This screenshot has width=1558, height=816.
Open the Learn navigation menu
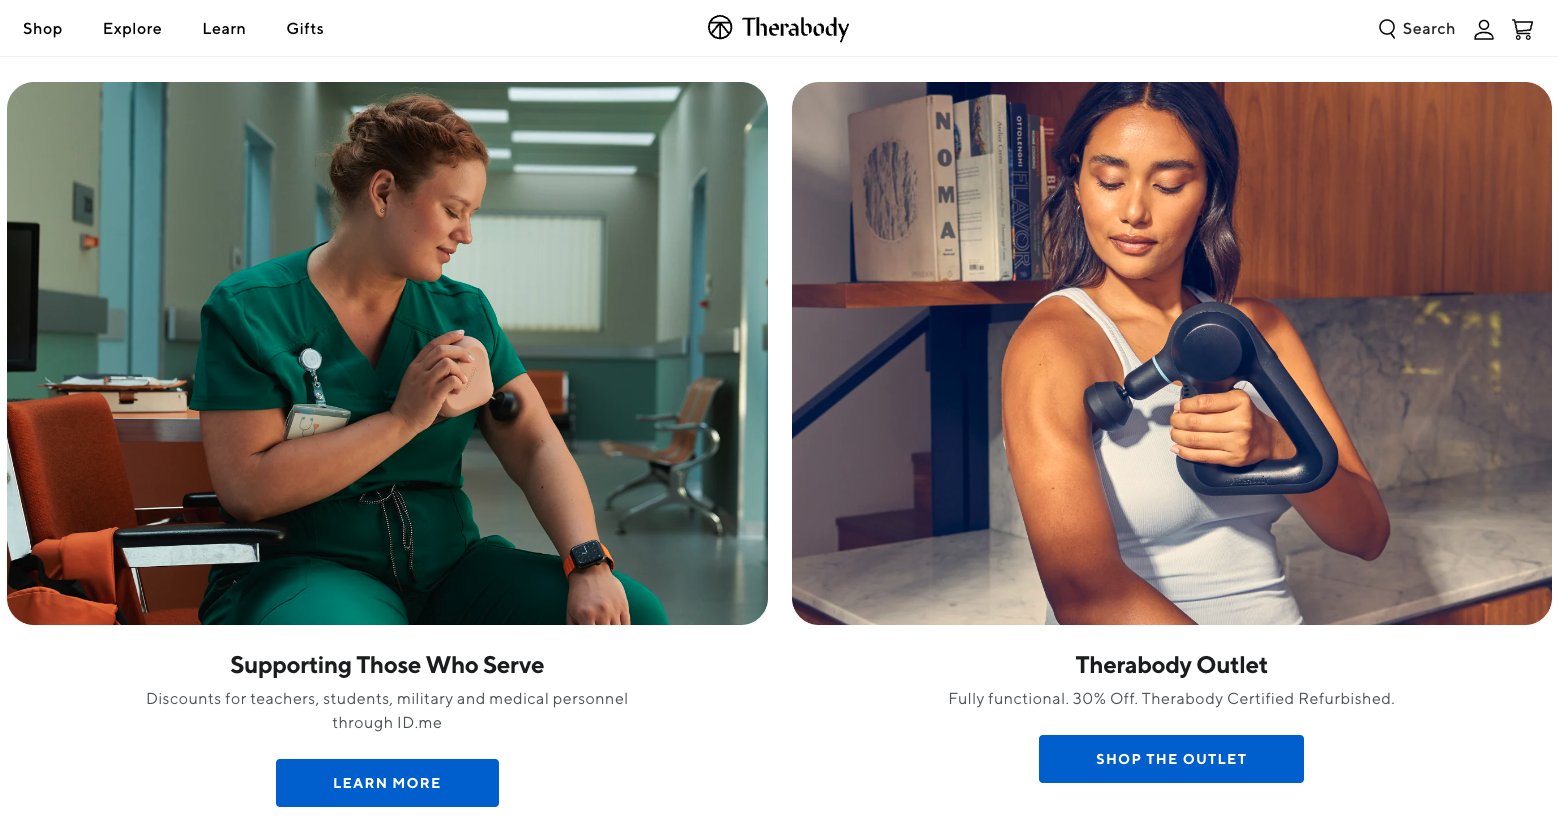coord(224,29)
